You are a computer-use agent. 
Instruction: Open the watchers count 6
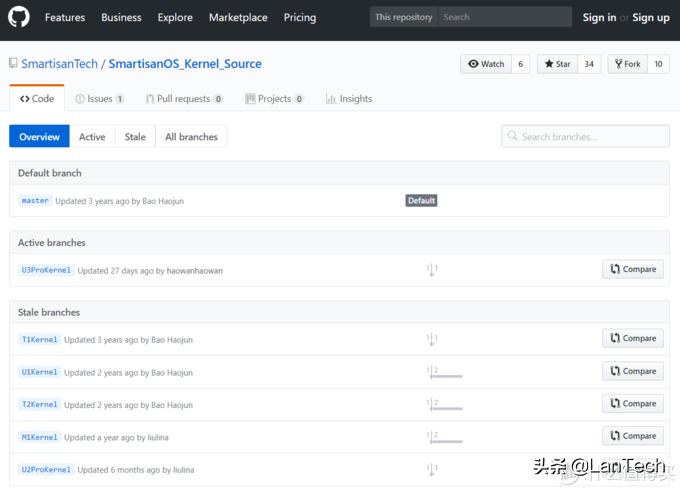(520, 64)
